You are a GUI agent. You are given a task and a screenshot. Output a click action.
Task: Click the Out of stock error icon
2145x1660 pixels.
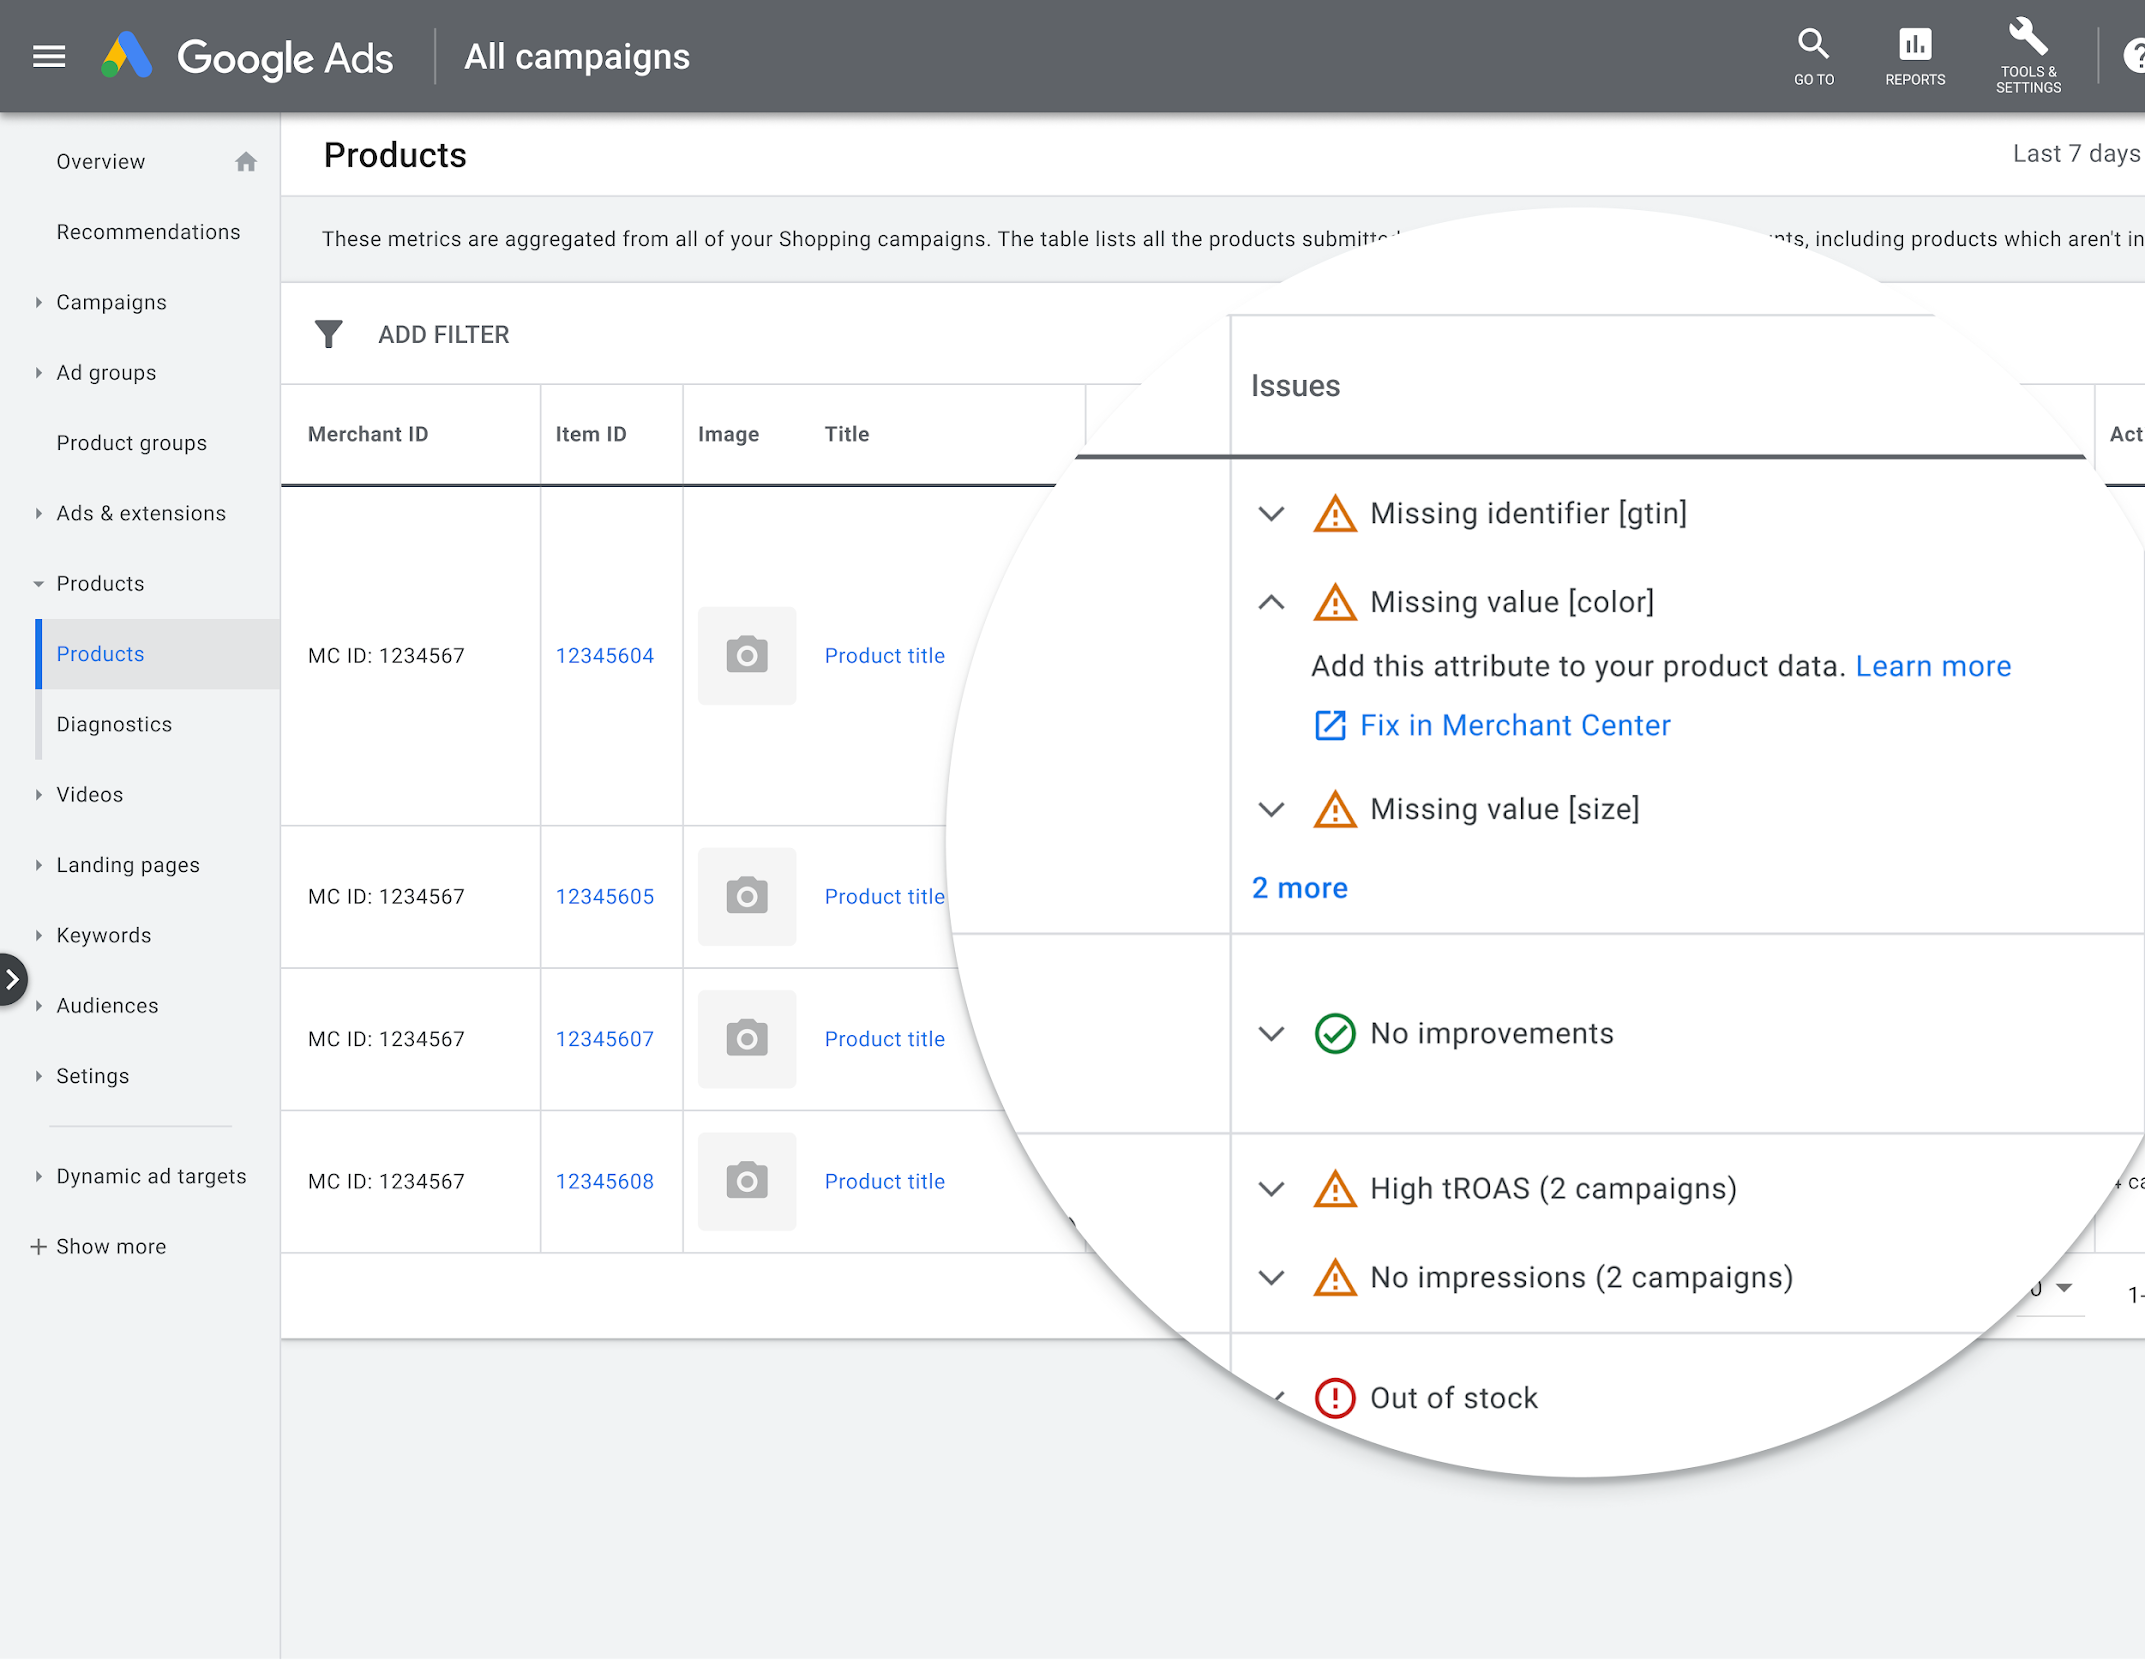[x=1335, y=1397]
